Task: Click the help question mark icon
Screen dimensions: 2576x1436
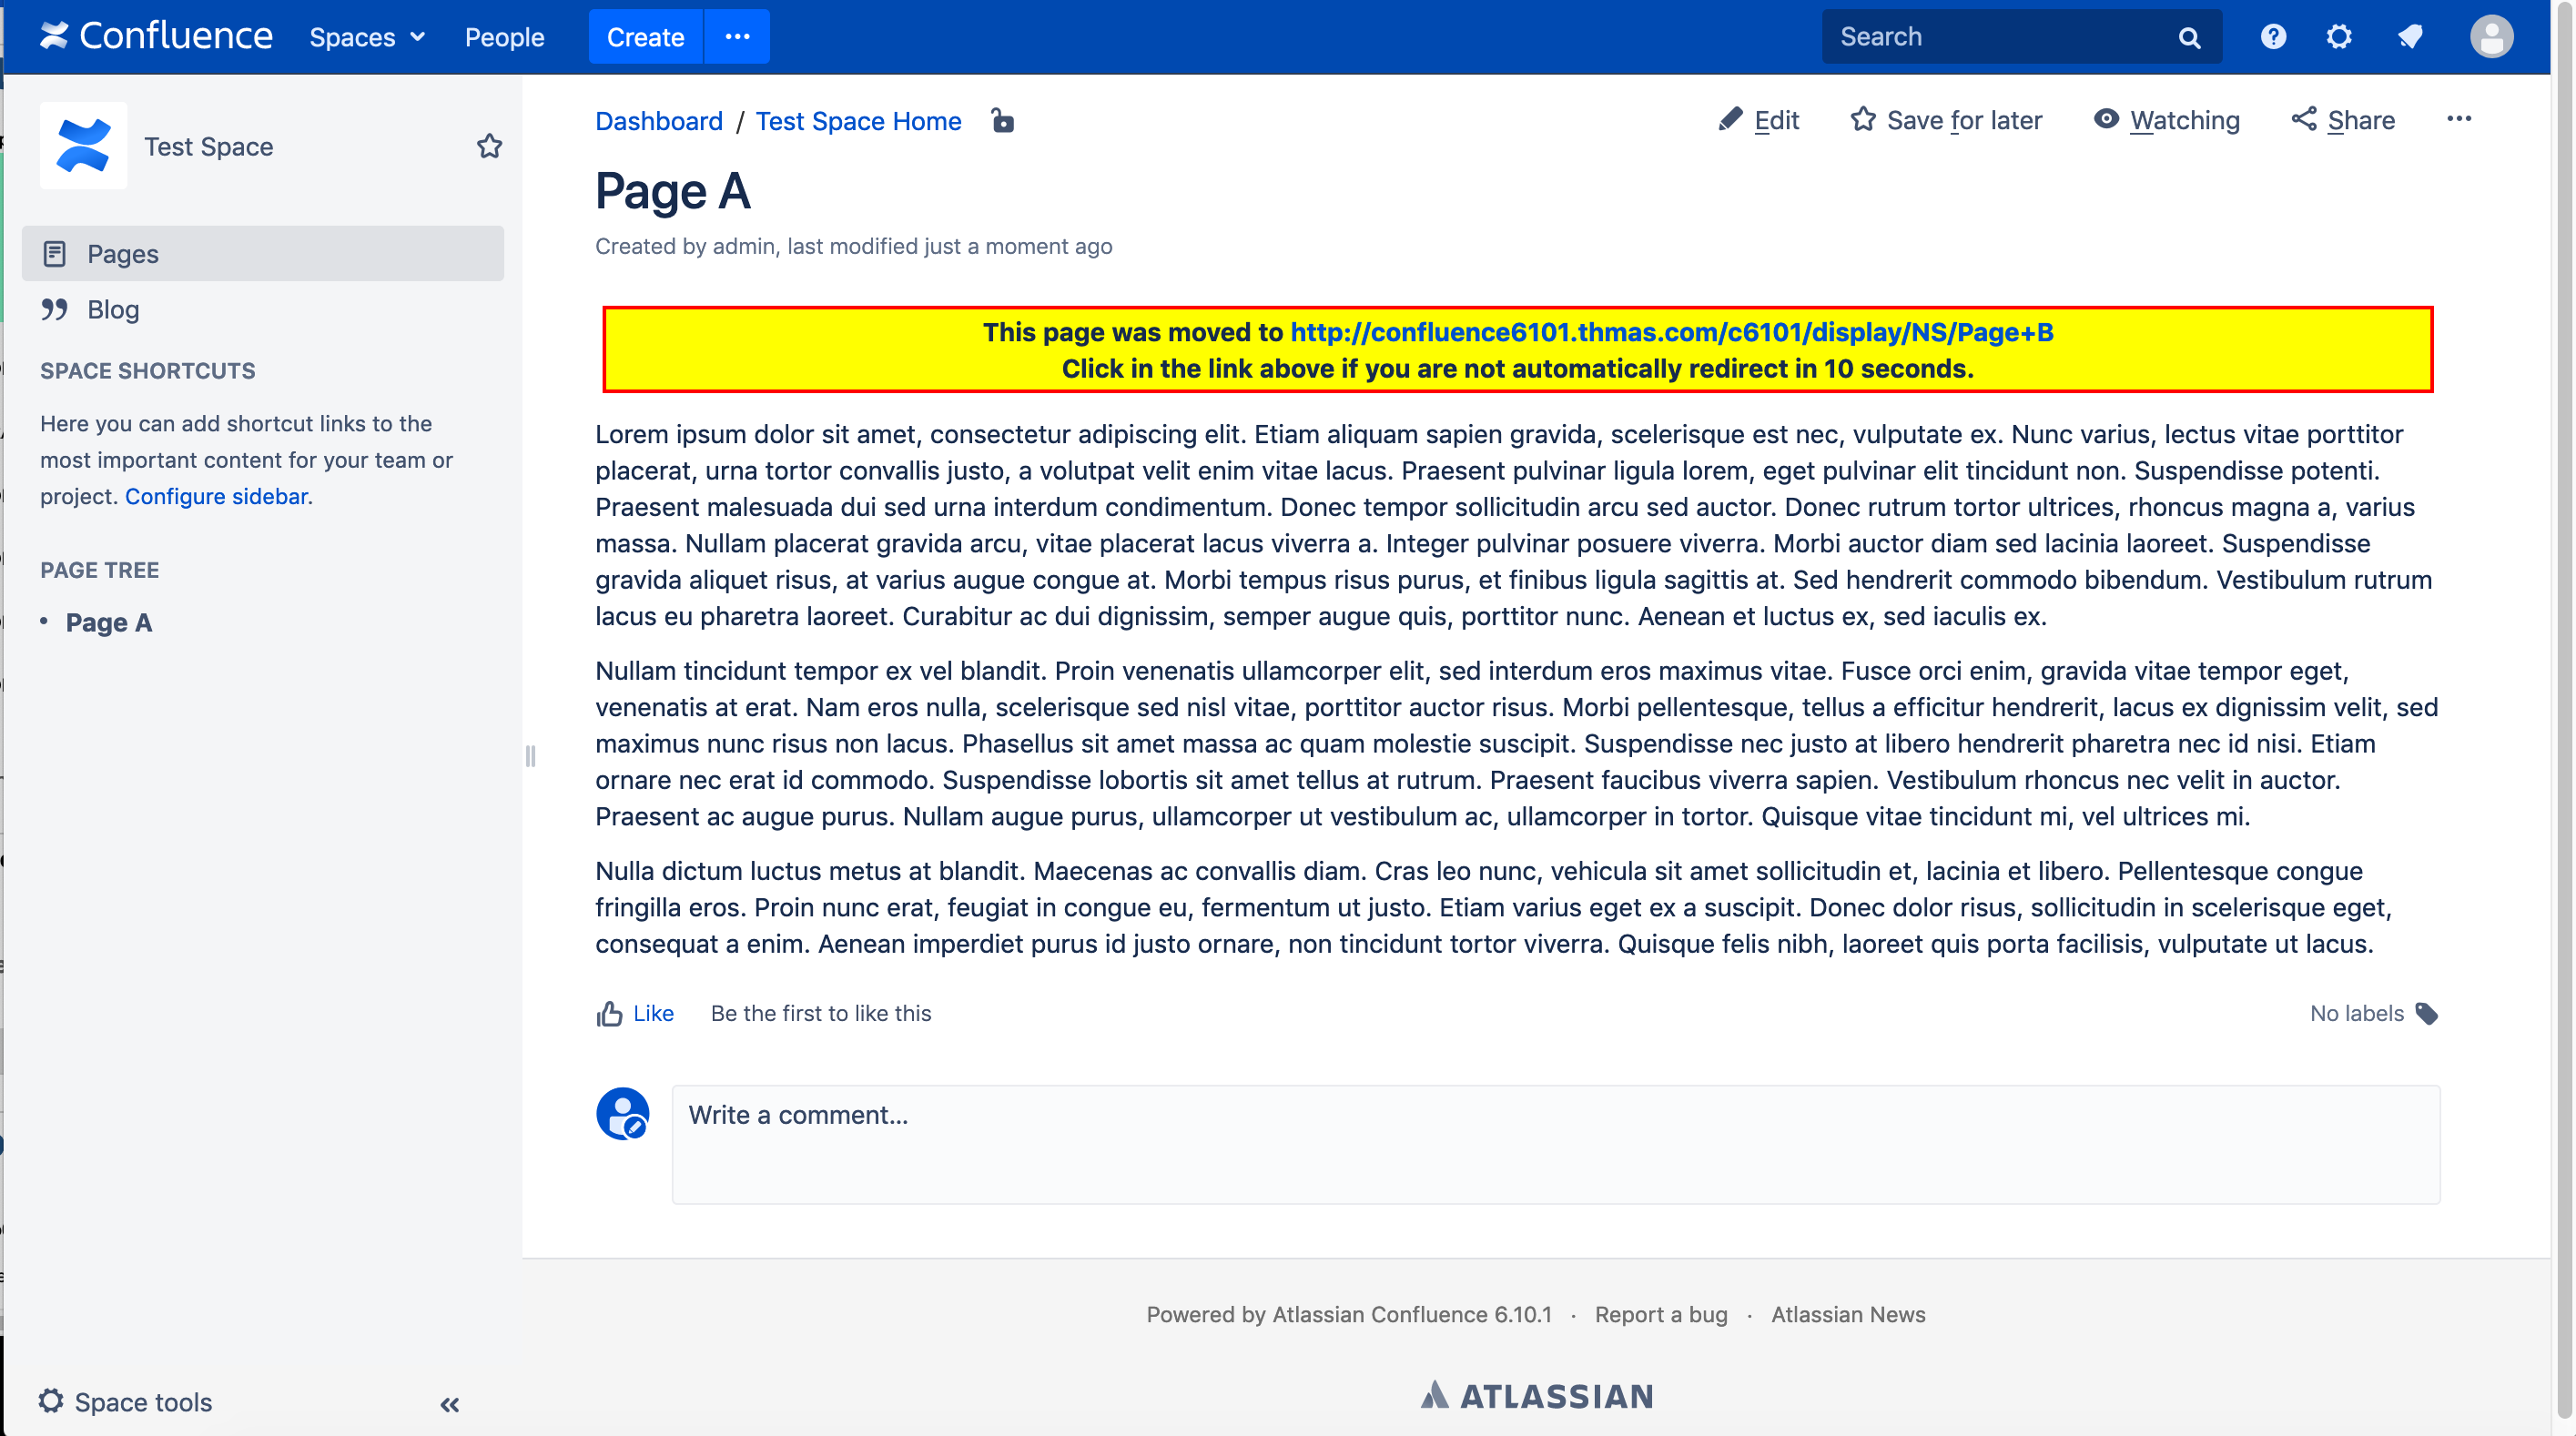Action: pyautogui.click(x=2273, y=37)
